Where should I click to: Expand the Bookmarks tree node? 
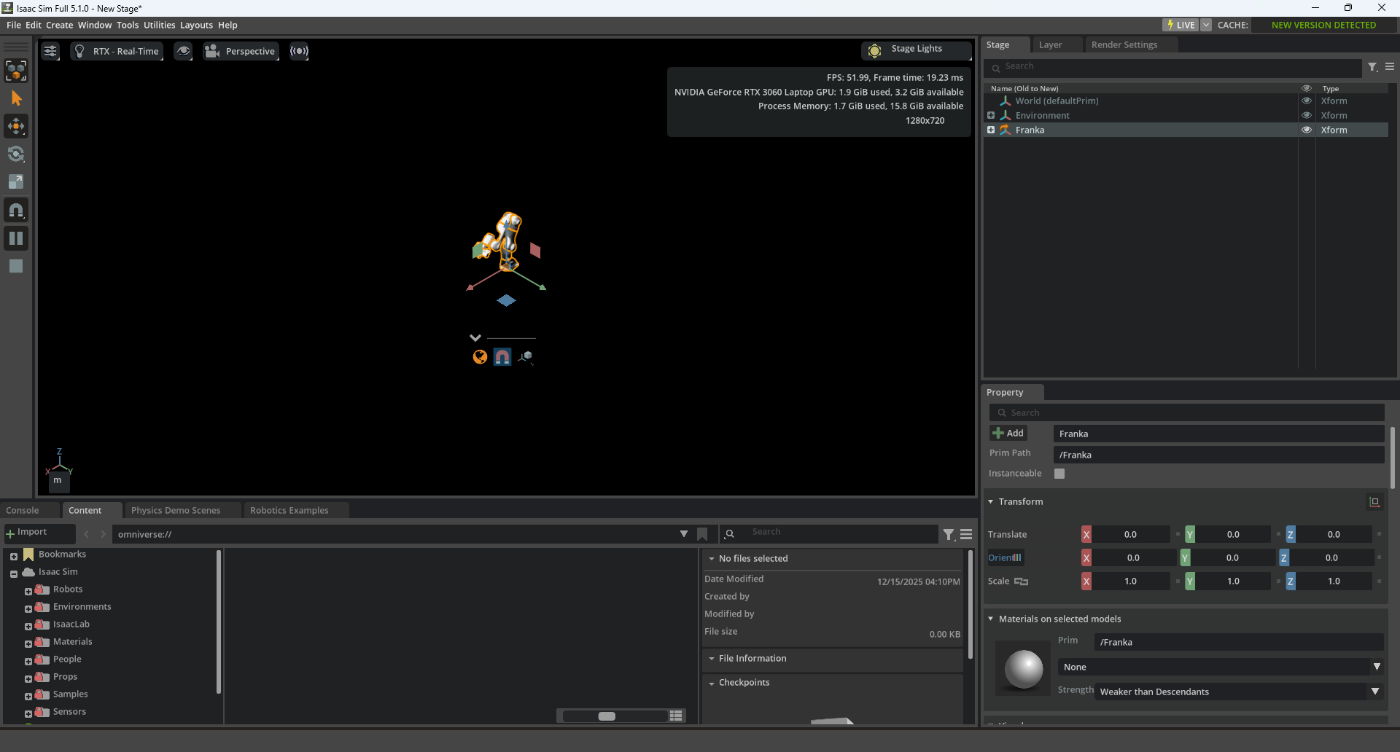tap(14, 555)
